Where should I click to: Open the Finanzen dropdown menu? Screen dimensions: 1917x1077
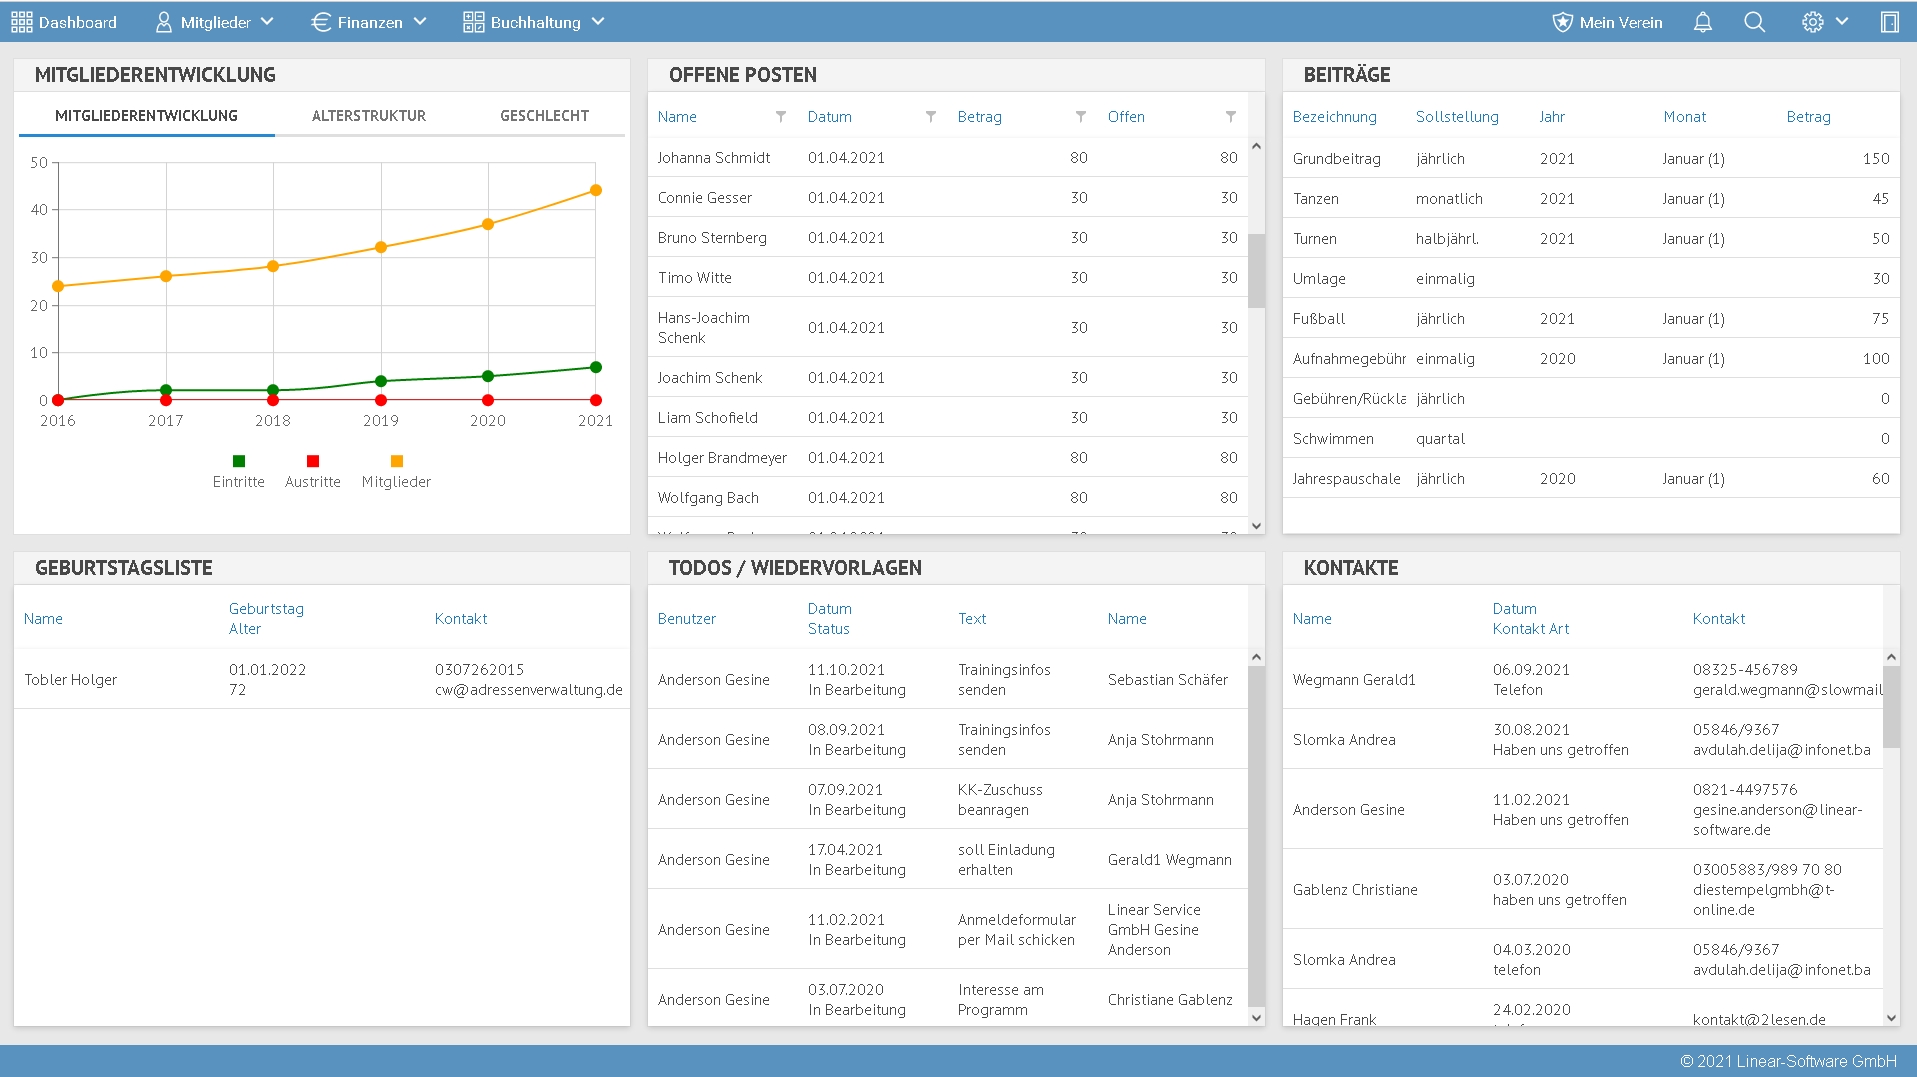368,22
